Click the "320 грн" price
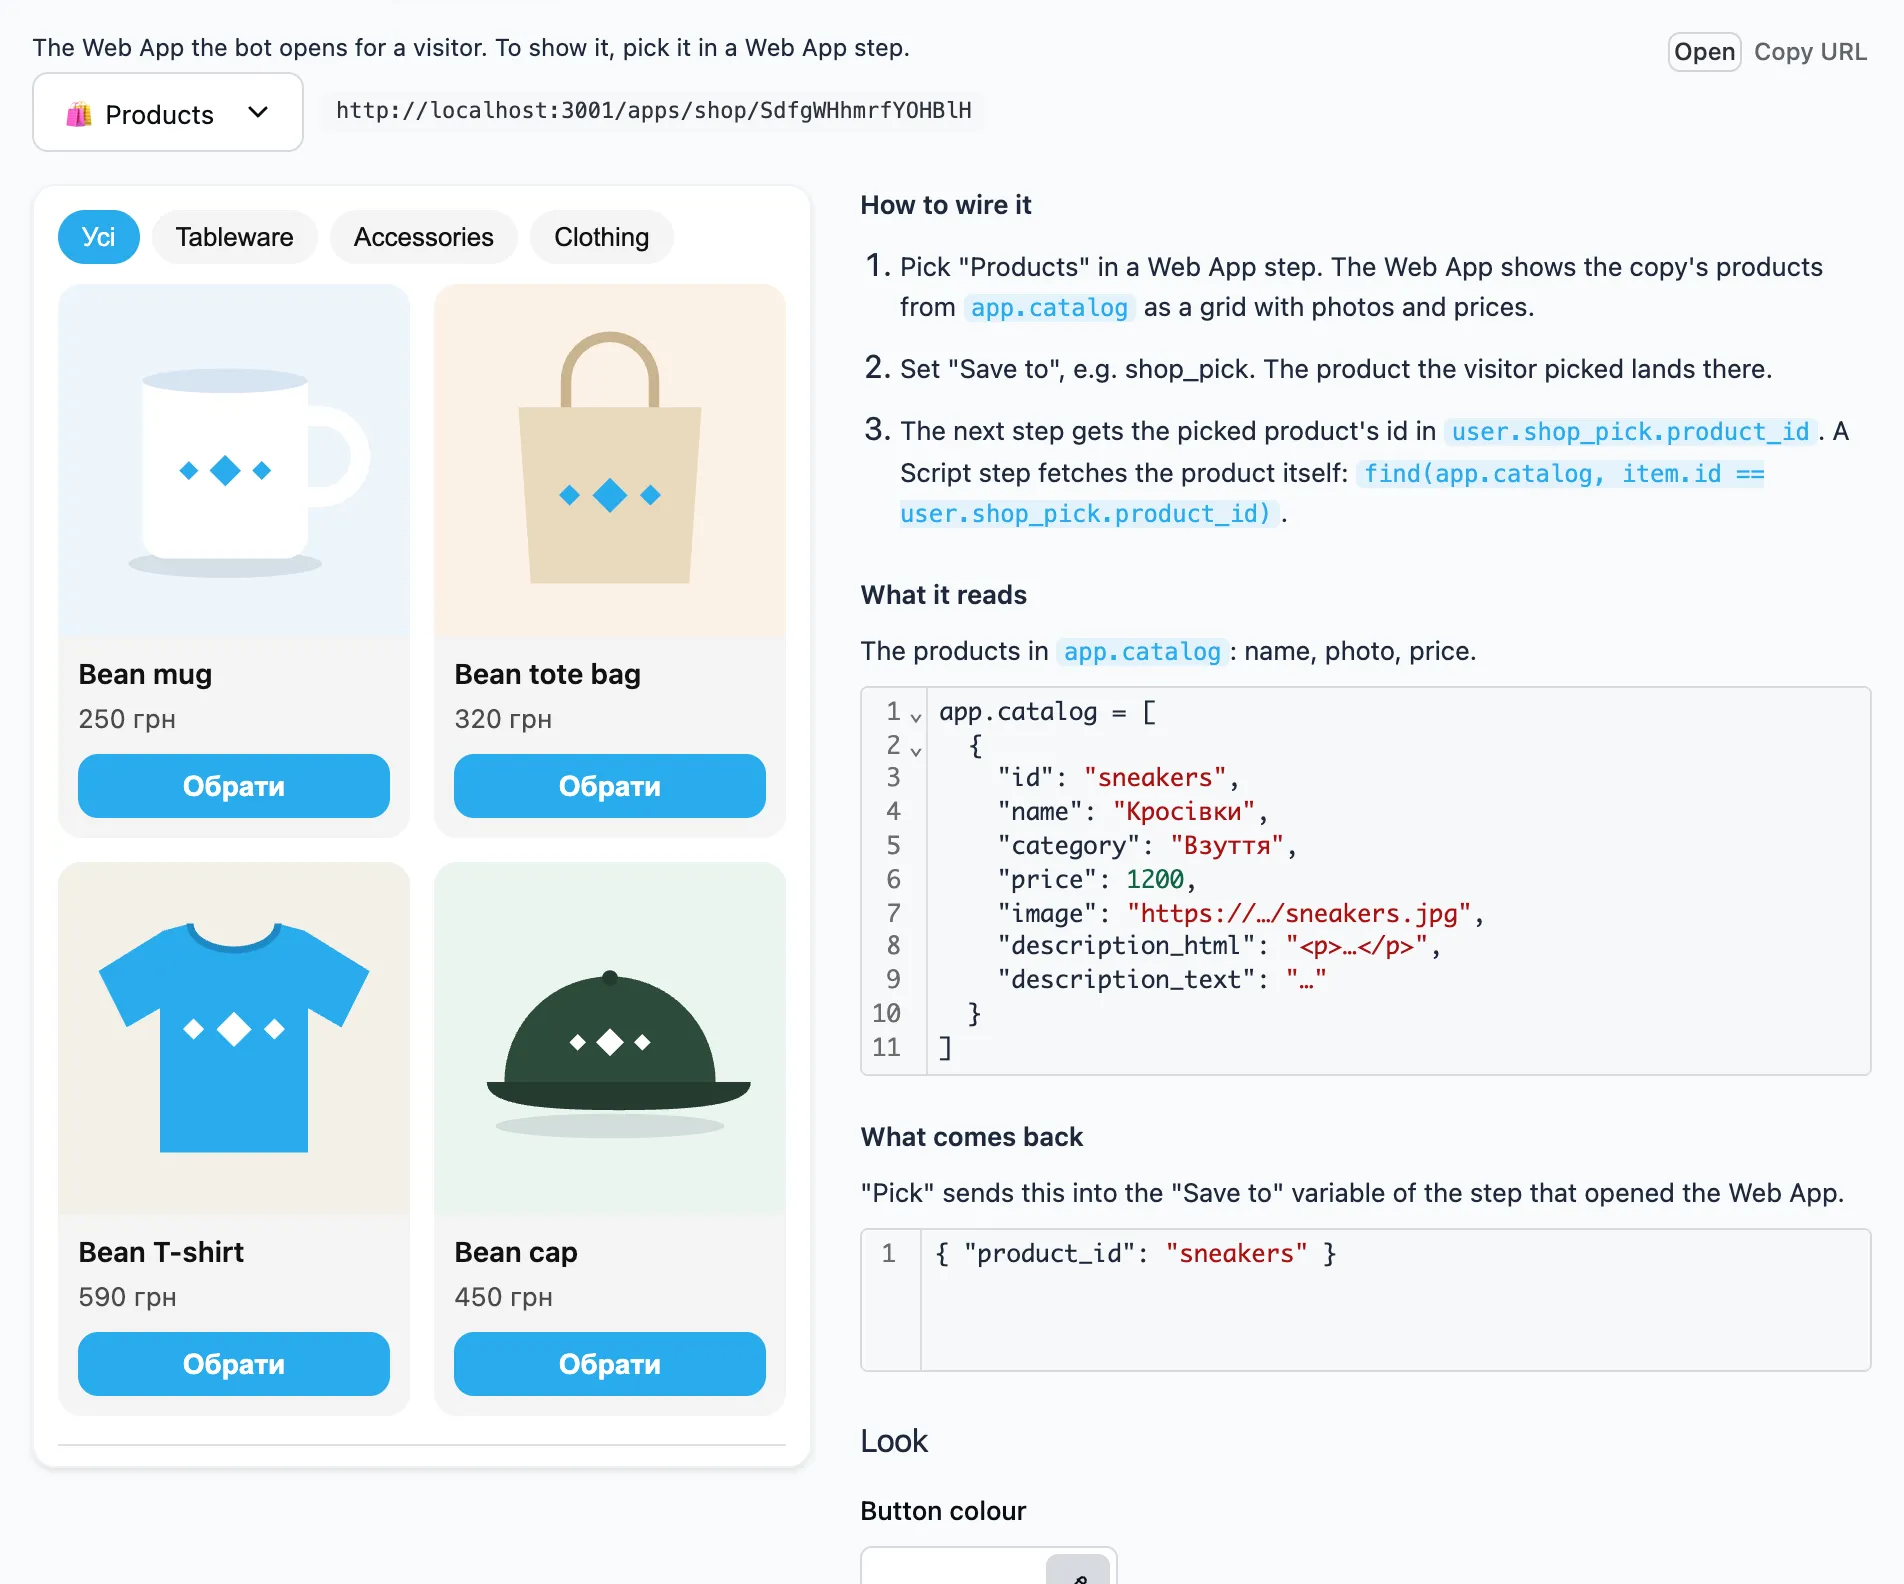The image size is (1904, 1584). click(503, 719)
